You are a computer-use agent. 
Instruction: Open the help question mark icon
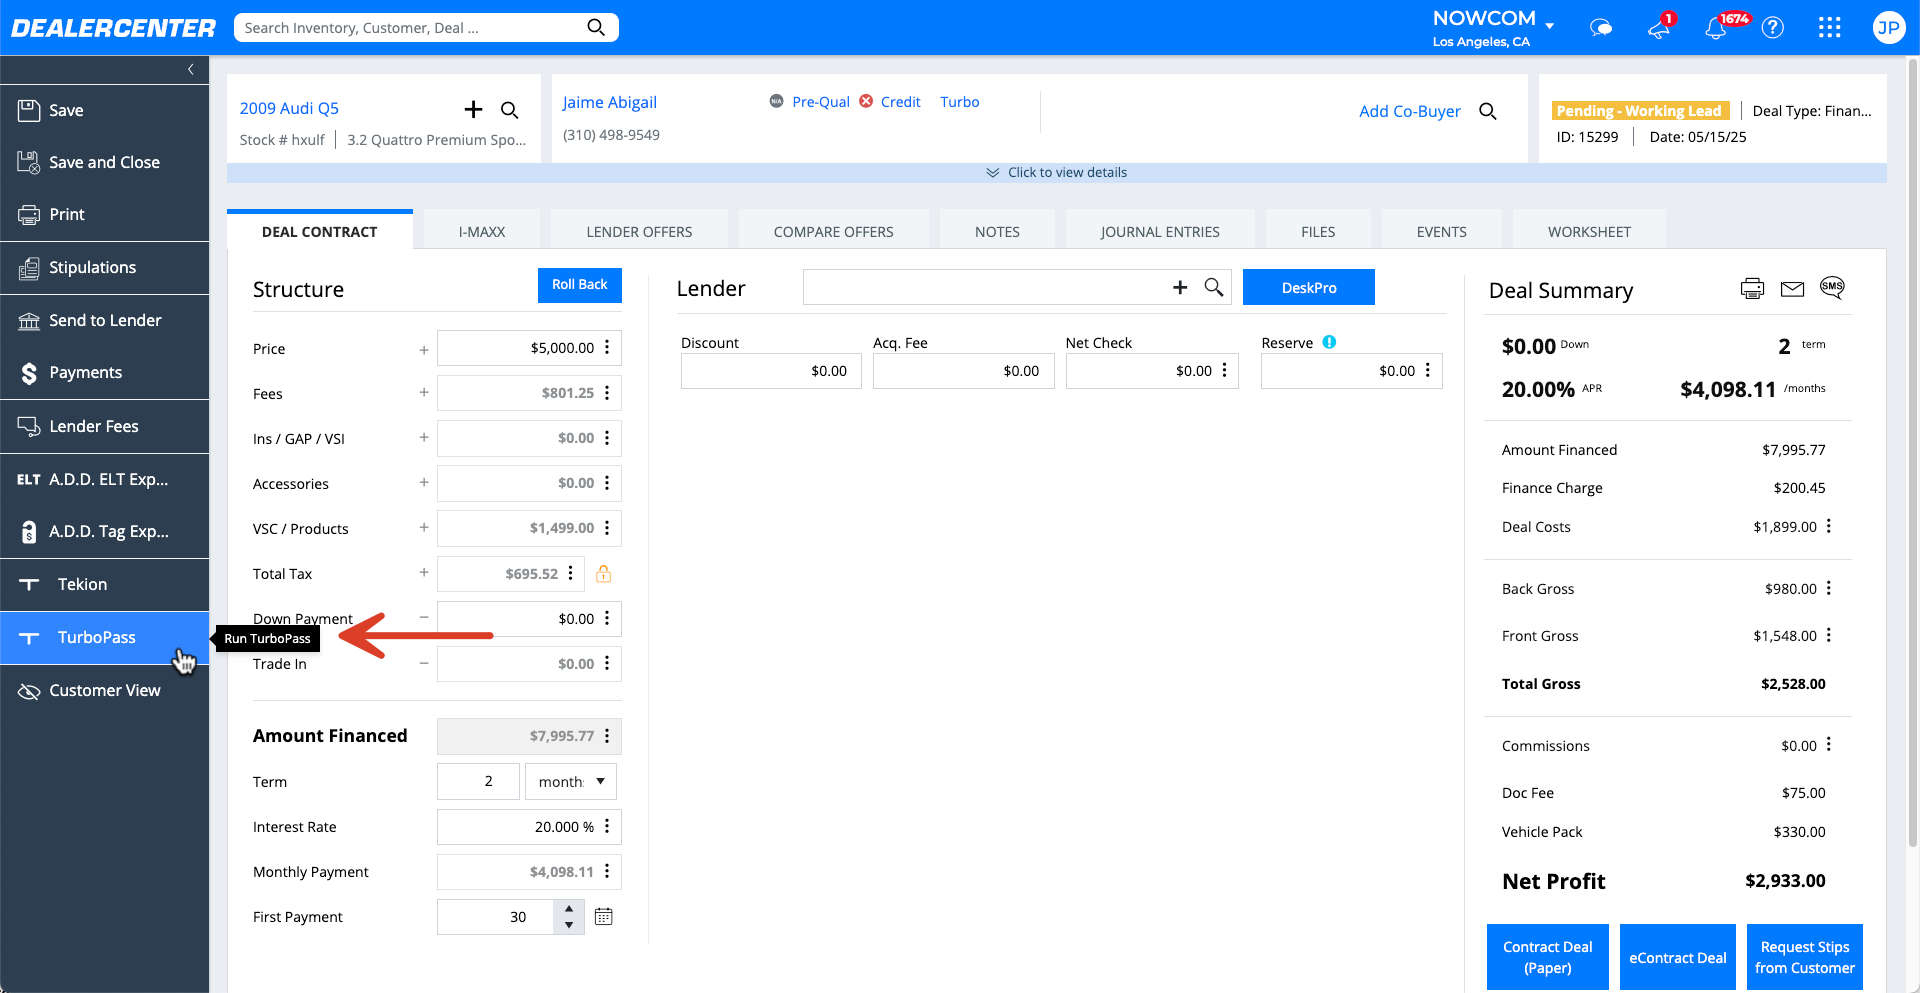[1773, 27]
